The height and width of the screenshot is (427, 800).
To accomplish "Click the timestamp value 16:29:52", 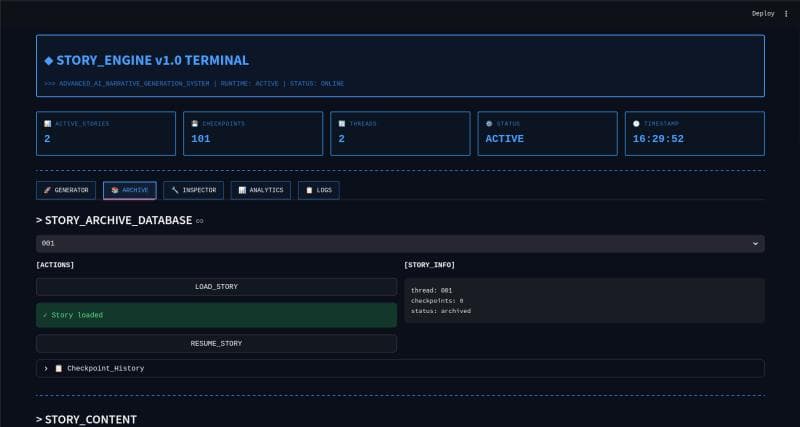I will (x=658, y=139).
